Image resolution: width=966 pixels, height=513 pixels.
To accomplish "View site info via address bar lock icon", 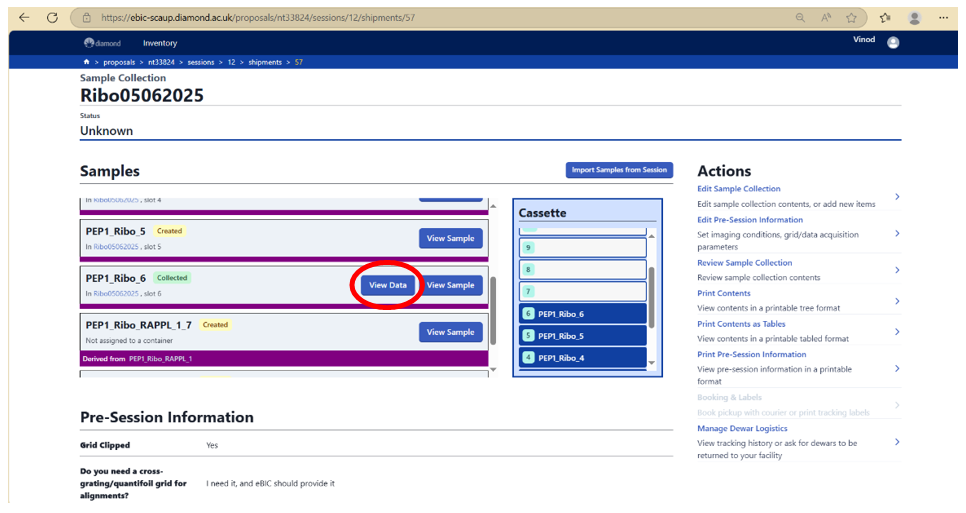I will click(x=87, y=18).
